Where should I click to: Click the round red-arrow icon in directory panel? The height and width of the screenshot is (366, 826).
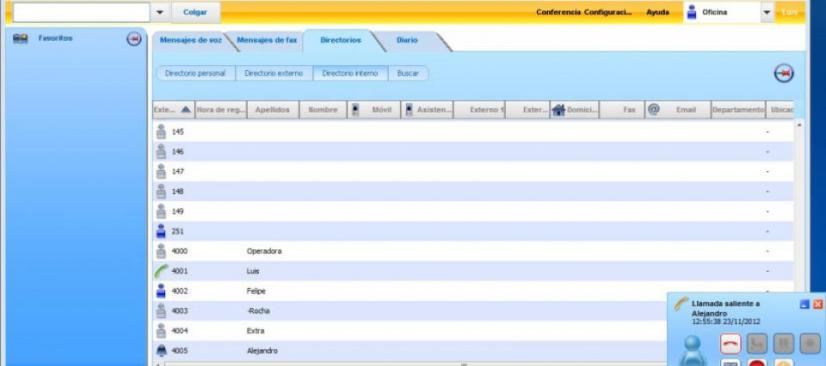pyautogui.click(x=784, y=74)
